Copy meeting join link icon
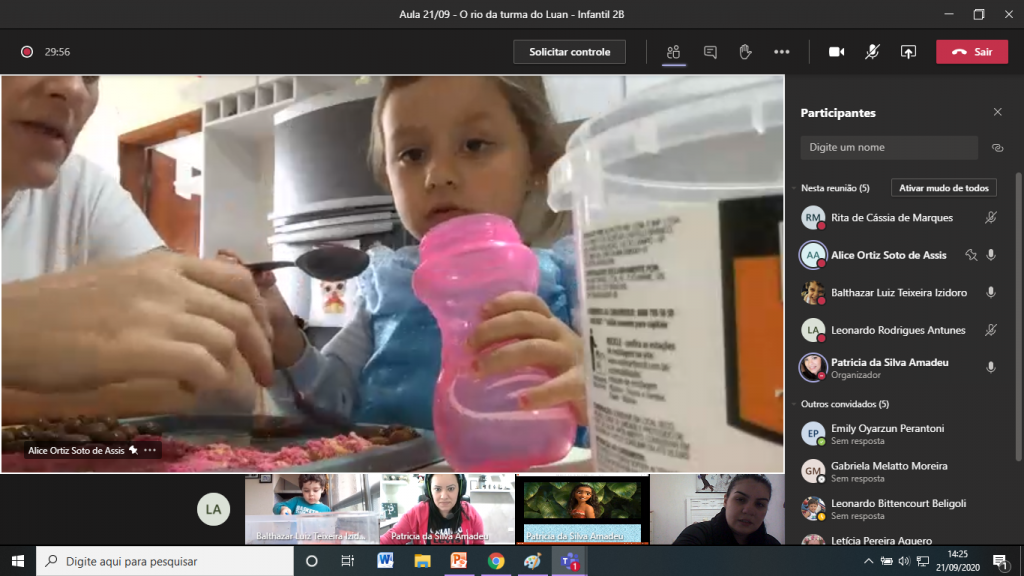 click(x=997, y=148)
